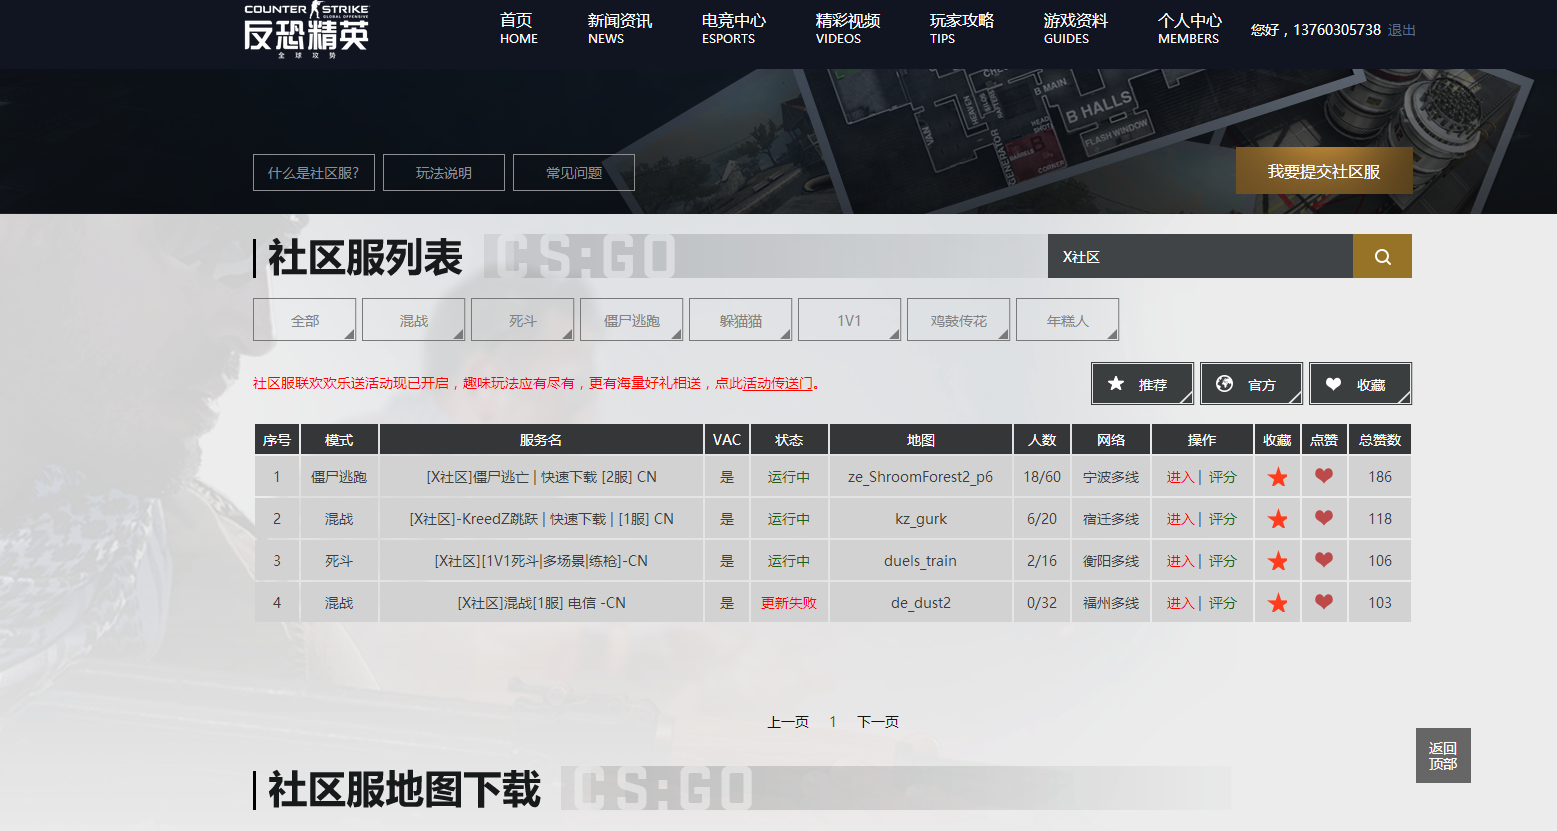Toggle favorite star for duels_train server
Image resolution: width=1557 pixels, height=831 pixels.
[1277, 561]
